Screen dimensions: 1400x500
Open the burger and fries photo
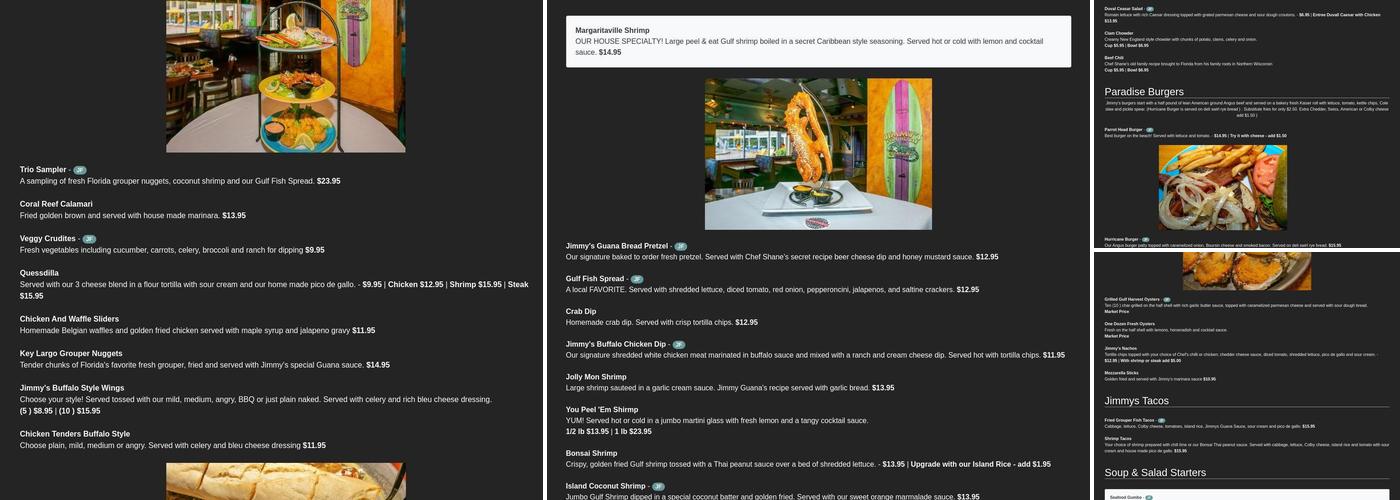tap(1222, 188)
